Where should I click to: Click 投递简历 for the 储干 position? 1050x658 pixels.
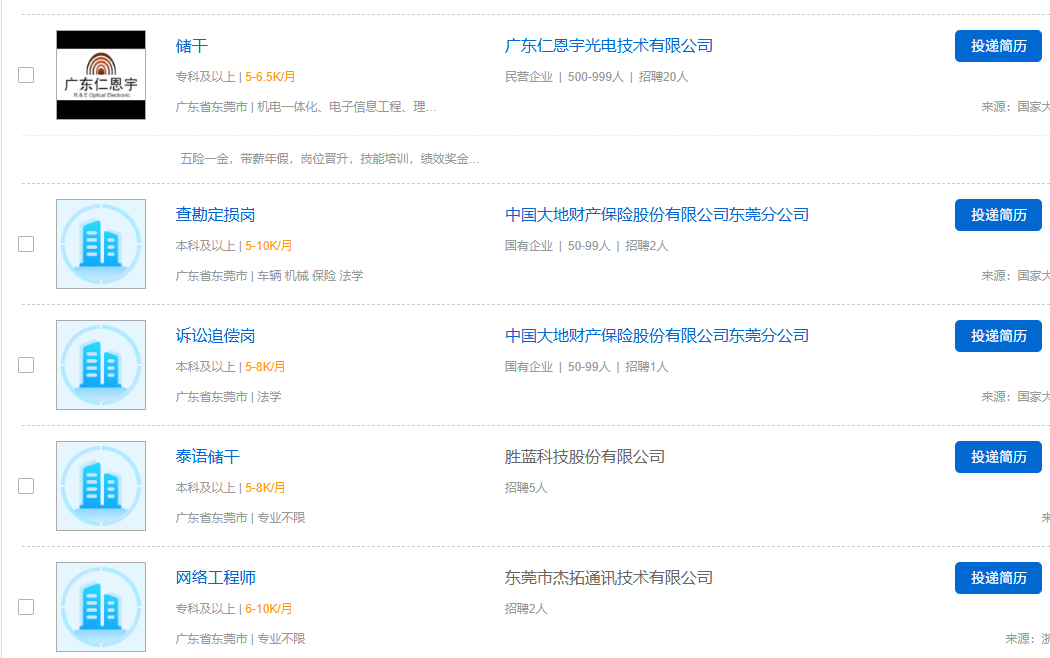pyautogui.click(x=998, y=46)
